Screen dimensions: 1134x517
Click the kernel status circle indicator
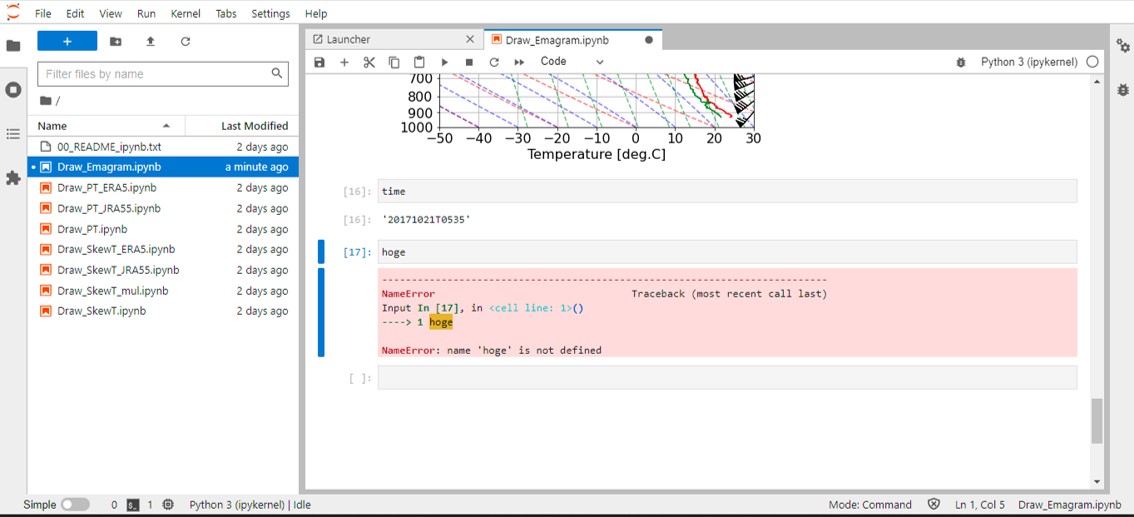[x=1092, y=62]
